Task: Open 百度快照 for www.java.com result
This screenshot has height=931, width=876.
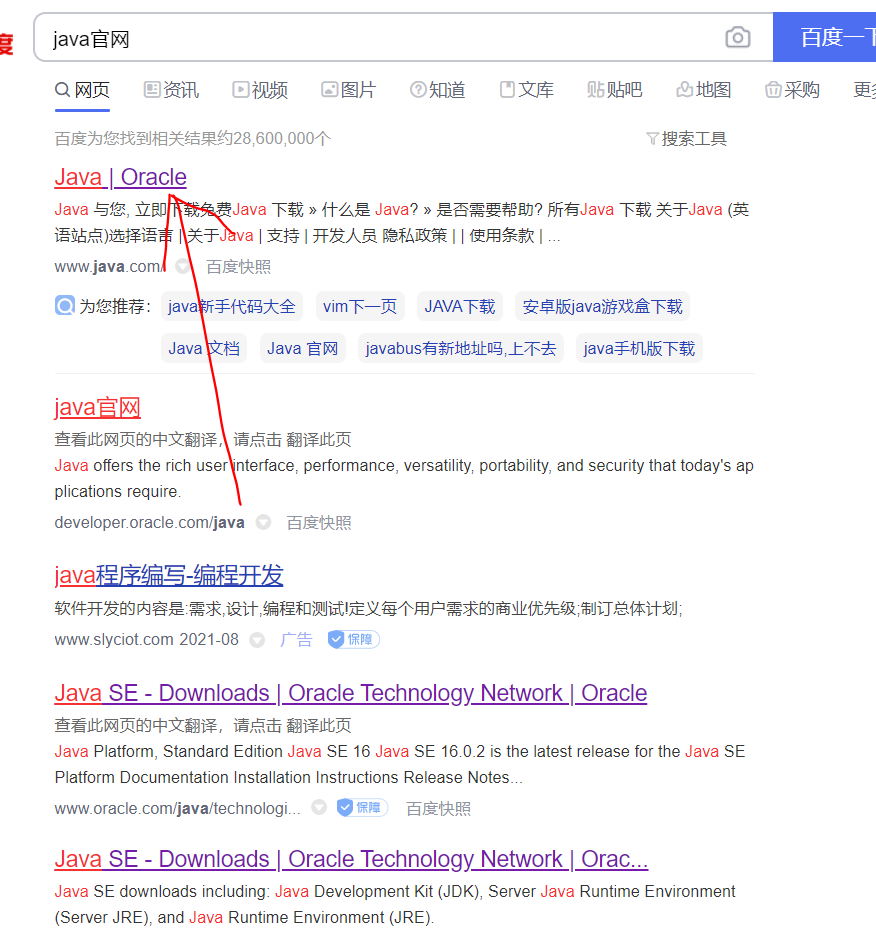Action: coord(238,267)
